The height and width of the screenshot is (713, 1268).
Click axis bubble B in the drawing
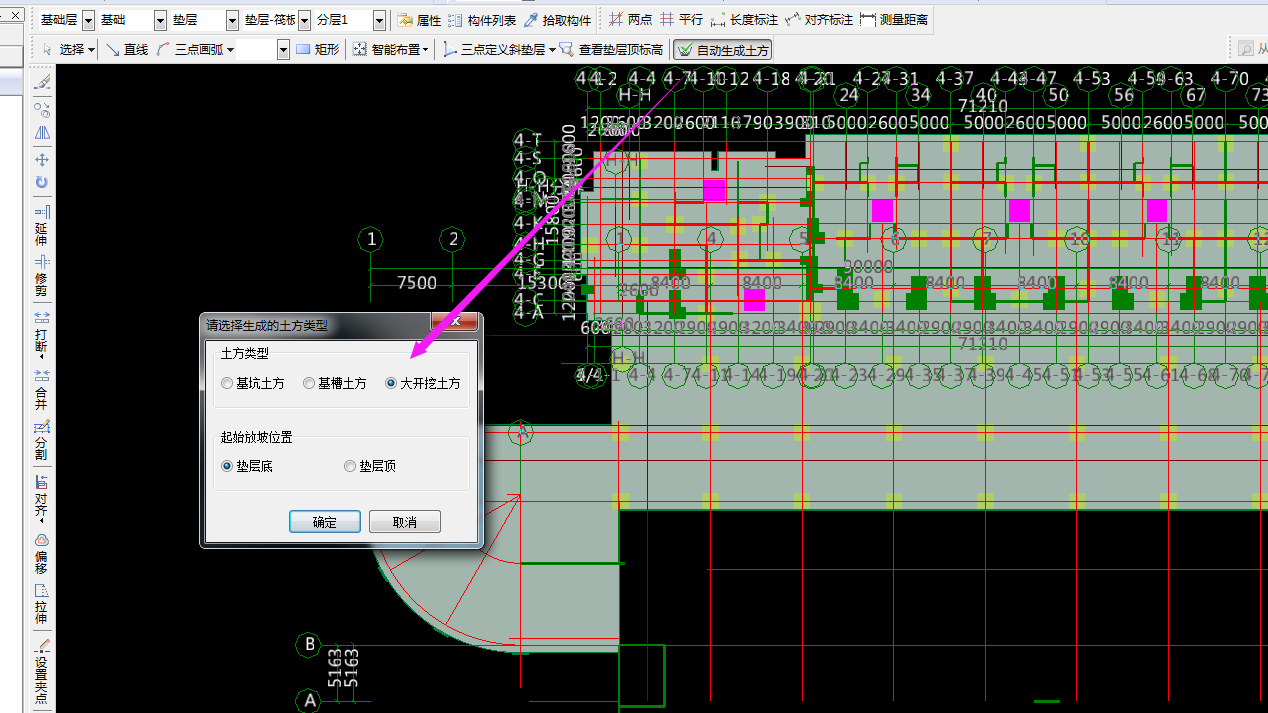tap(310, 644)
